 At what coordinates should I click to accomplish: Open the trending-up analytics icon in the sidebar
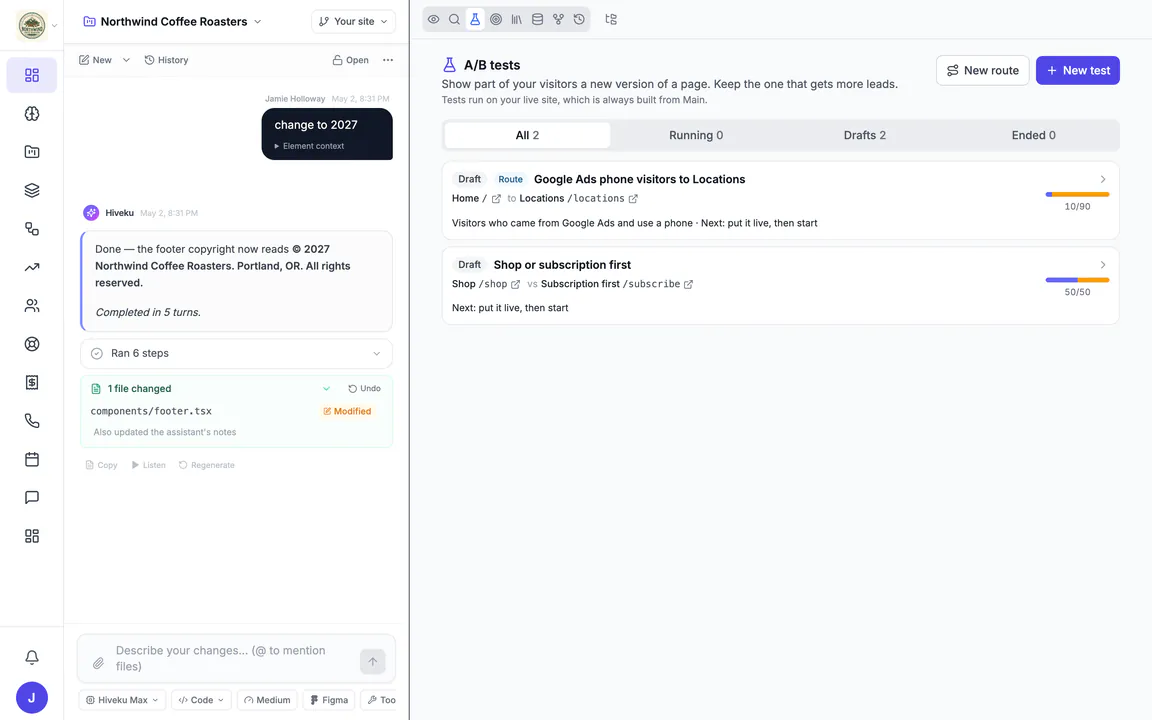[x=32, y=267]
